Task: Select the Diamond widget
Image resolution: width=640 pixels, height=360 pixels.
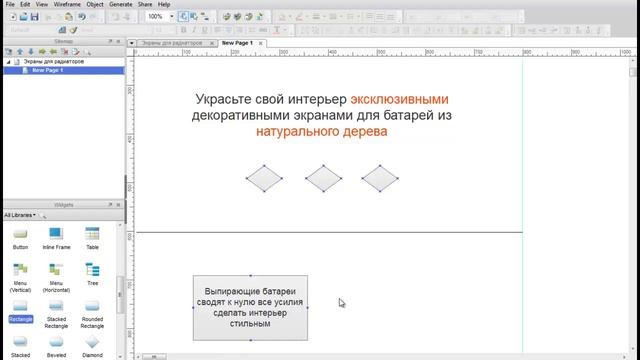Action: (92, 347)
